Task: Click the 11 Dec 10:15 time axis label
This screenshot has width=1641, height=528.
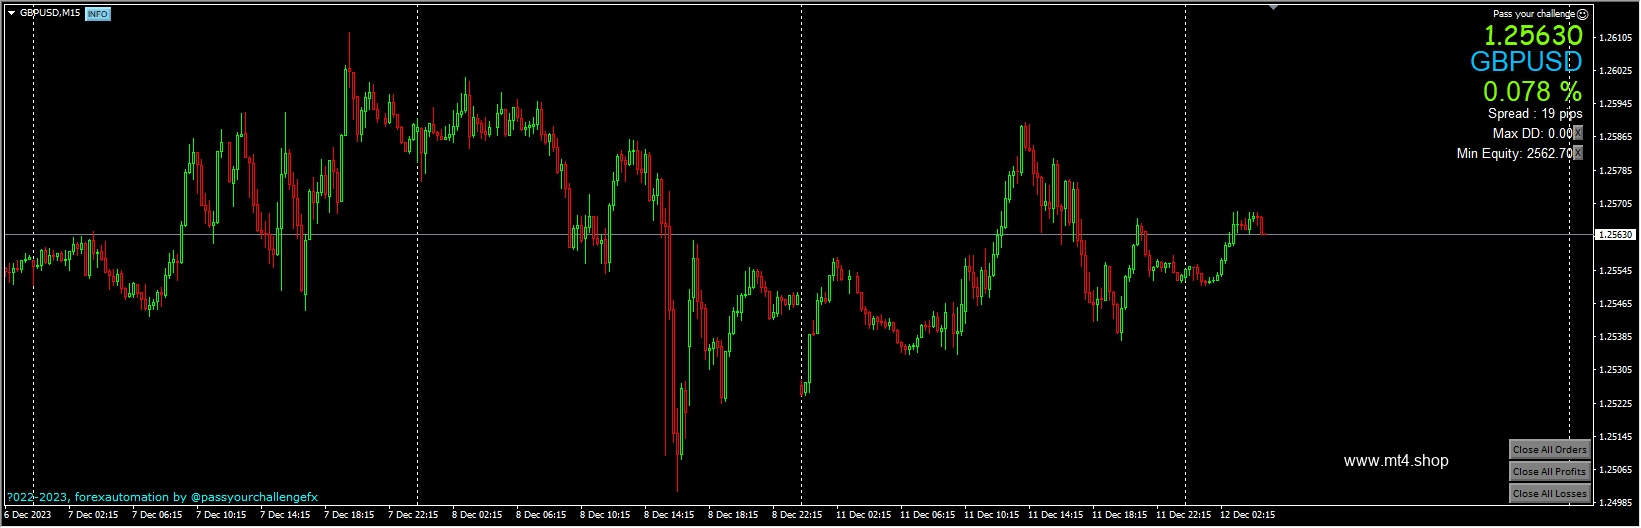Action: (x=993, y=515)
